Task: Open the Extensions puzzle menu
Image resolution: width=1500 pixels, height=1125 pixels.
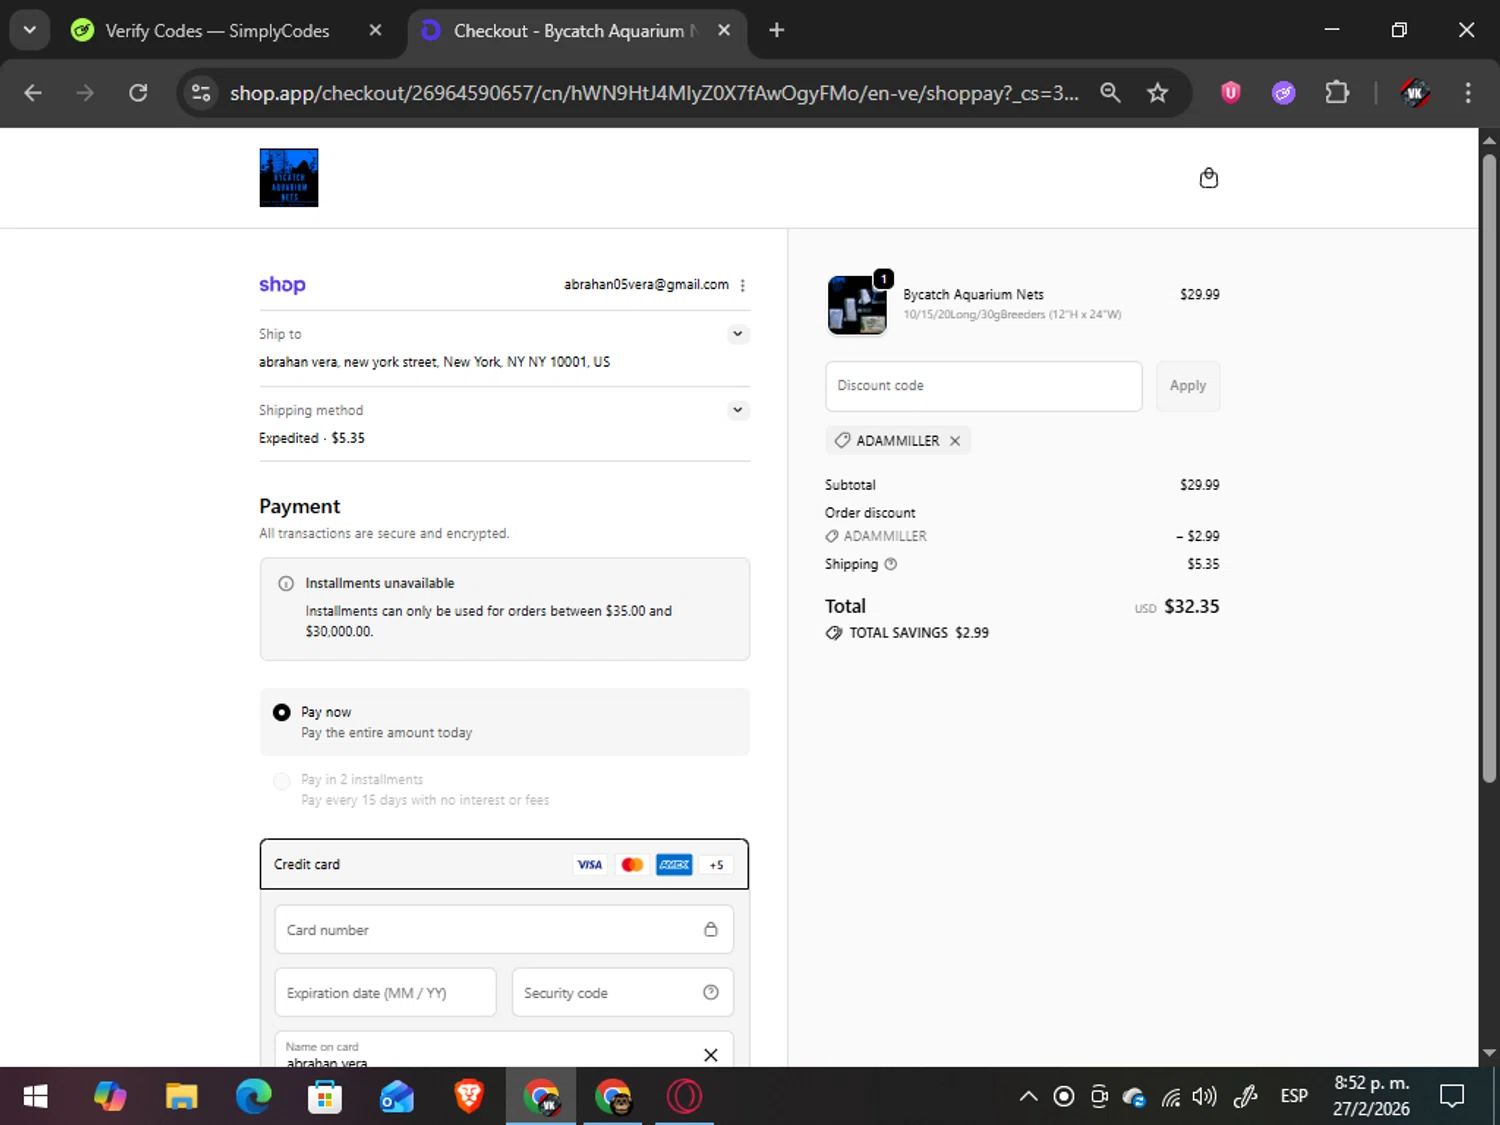Action: (1337, 93)
